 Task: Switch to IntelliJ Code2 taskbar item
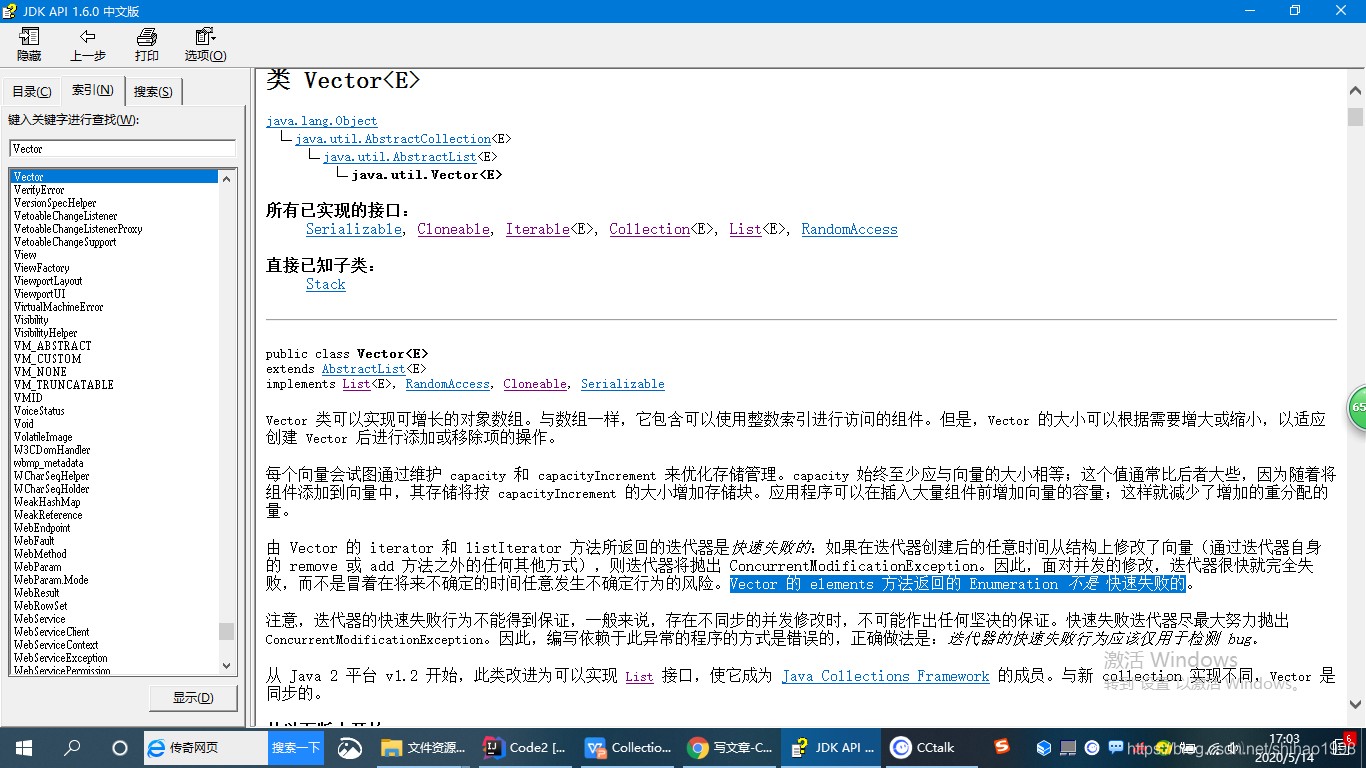(x=523, y=747)
